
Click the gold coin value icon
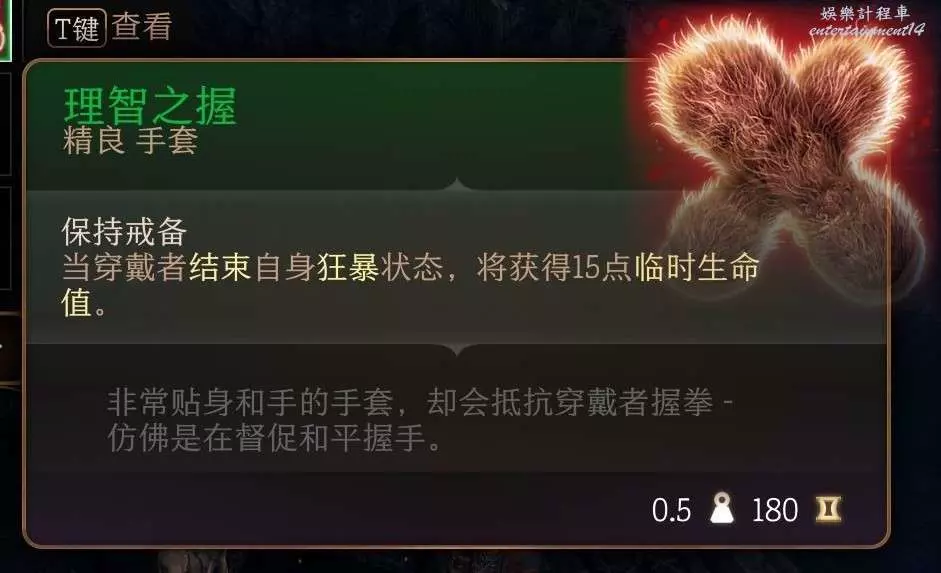[x=828, y=509]
